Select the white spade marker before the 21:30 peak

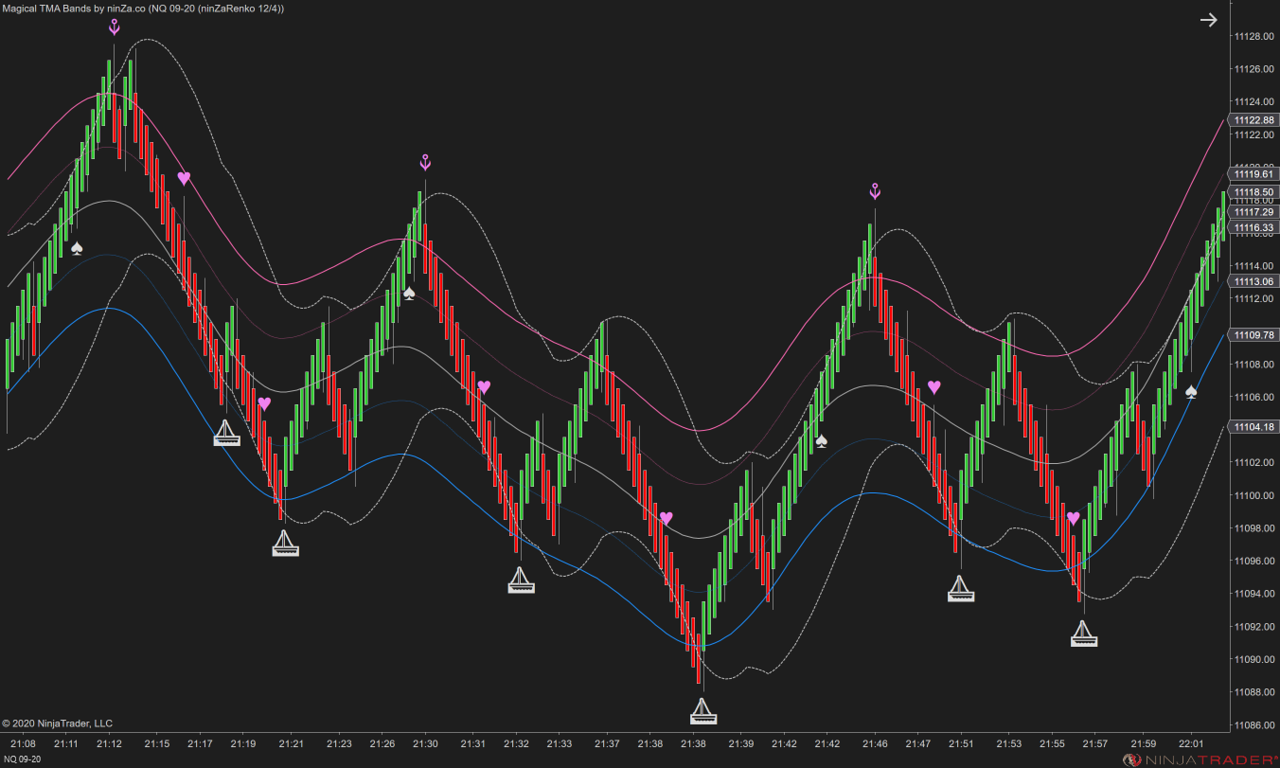point(409,293)
